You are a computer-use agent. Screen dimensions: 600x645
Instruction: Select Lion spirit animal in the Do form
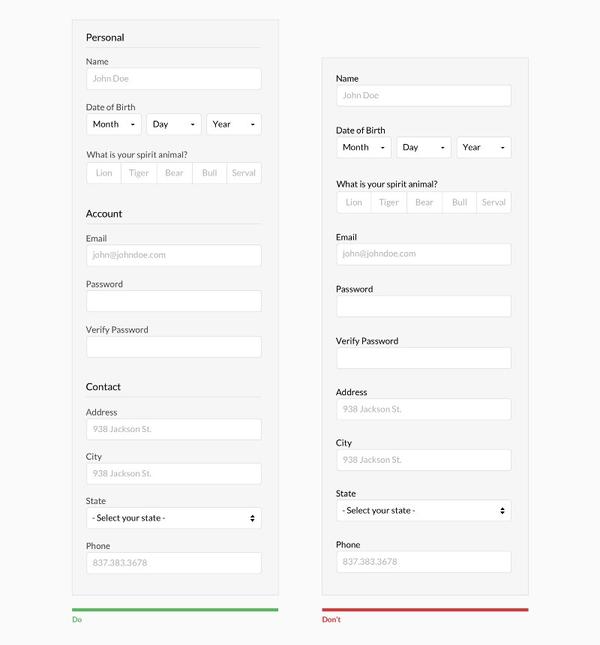(x=104, y=173)
